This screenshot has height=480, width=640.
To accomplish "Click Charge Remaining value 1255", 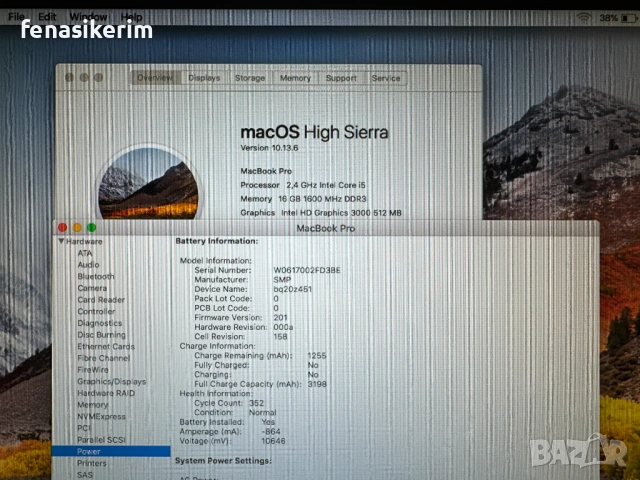I will coord(317,356).
